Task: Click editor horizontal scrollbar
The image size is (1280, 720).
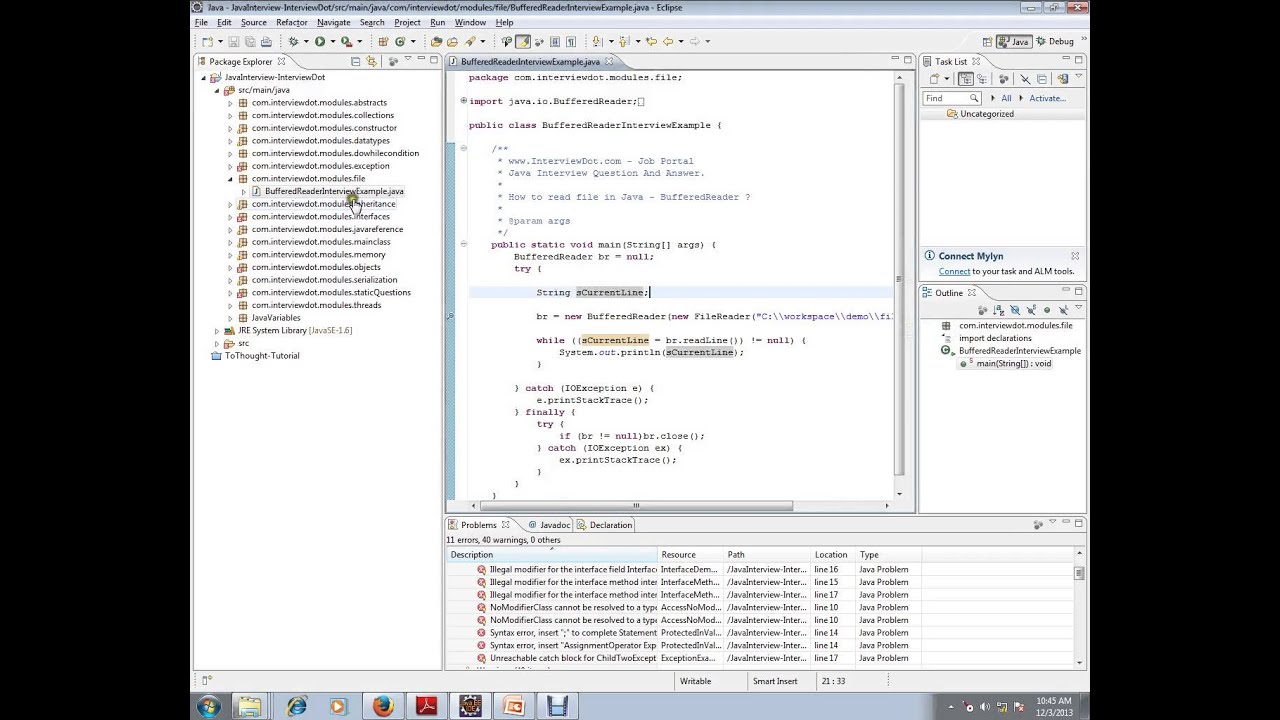Action: tap(635, 505)
